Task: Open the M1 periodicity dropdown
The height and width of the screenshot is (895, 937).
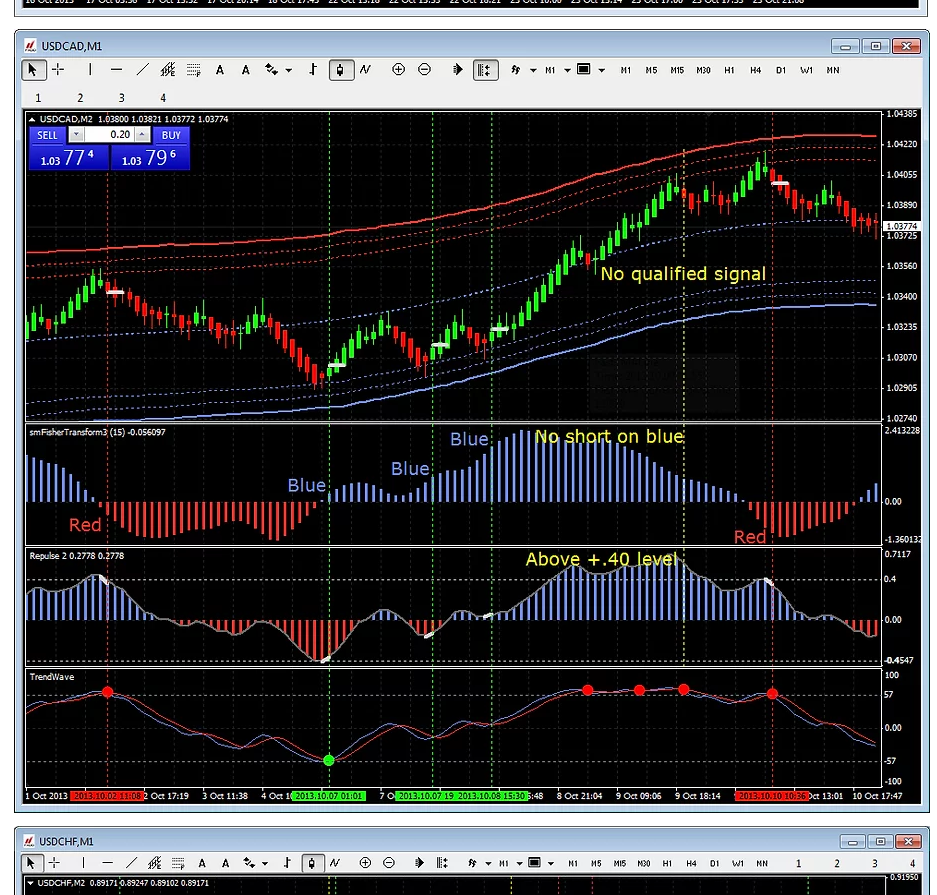Action: click(567, 71)
